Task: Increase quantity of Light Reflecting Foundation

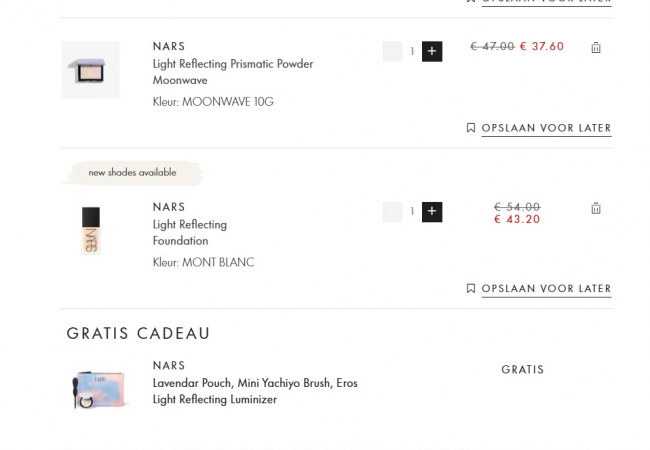Action: [432, 212]
